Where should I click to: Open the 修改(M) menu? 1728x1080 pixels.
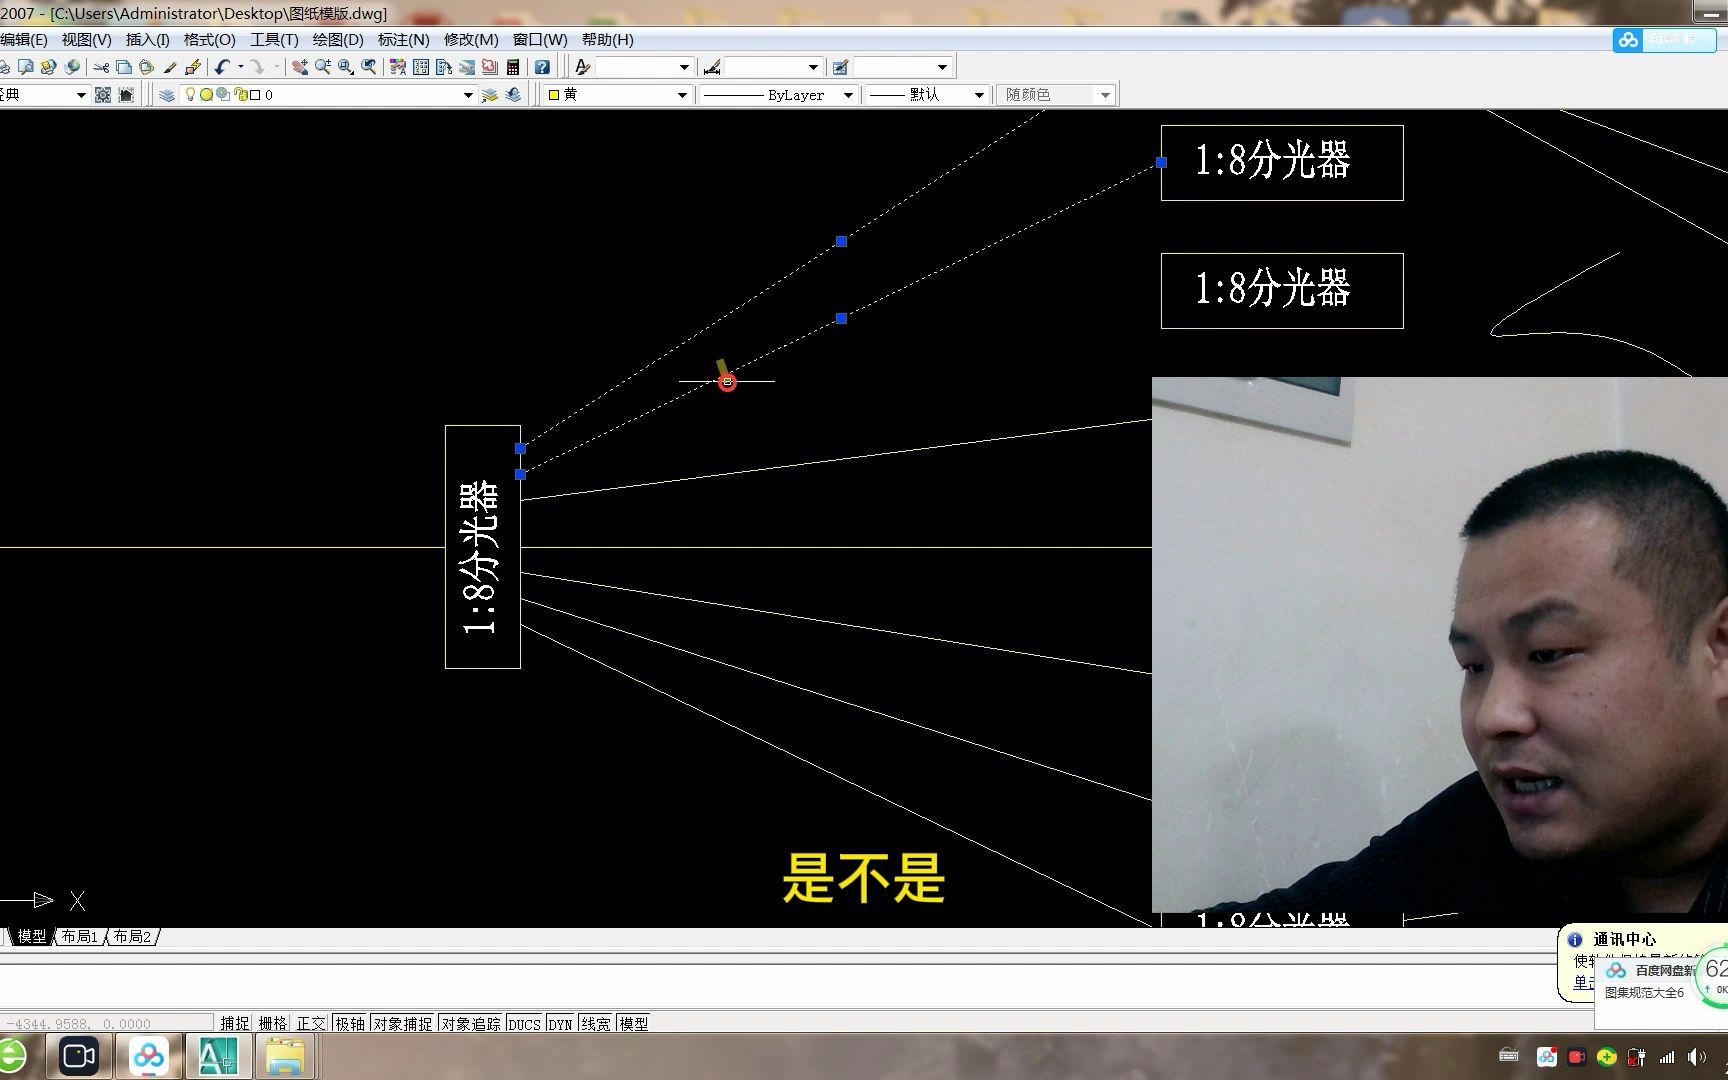(x=471, y=40)
